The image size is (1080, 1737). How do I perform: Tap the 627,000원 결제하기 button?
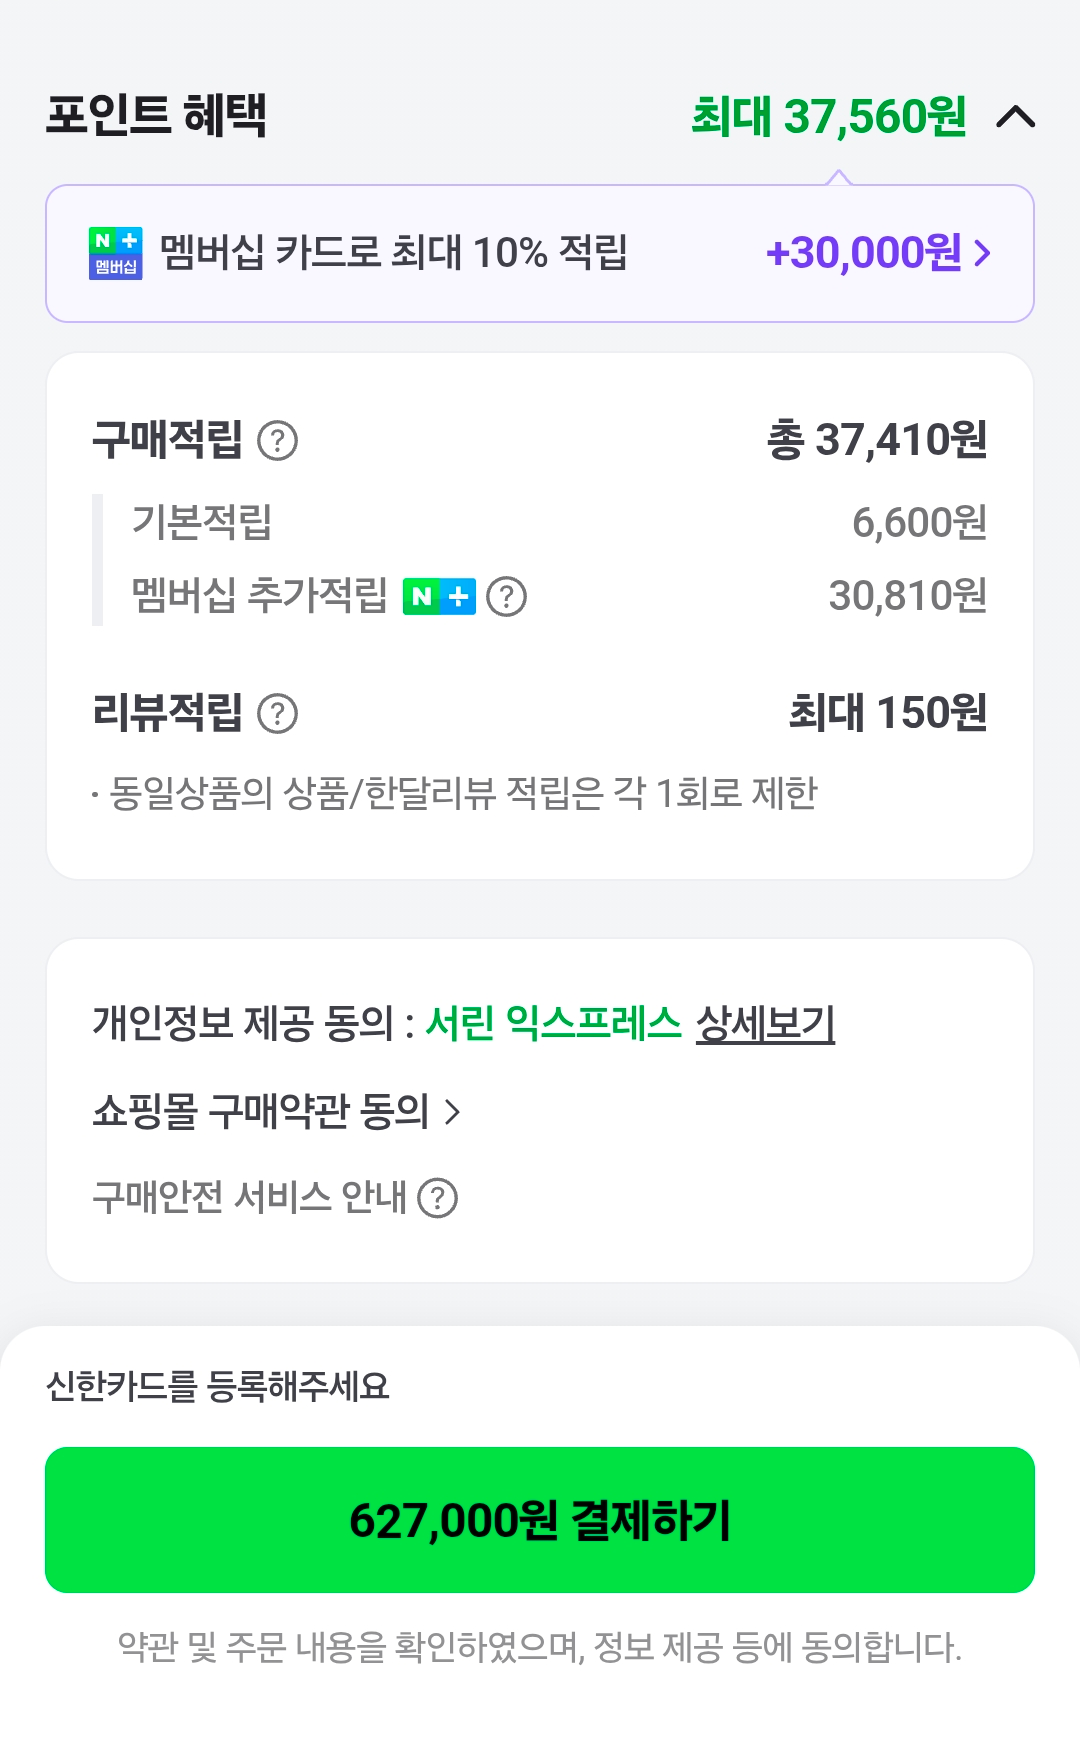tap(540, 1520)
